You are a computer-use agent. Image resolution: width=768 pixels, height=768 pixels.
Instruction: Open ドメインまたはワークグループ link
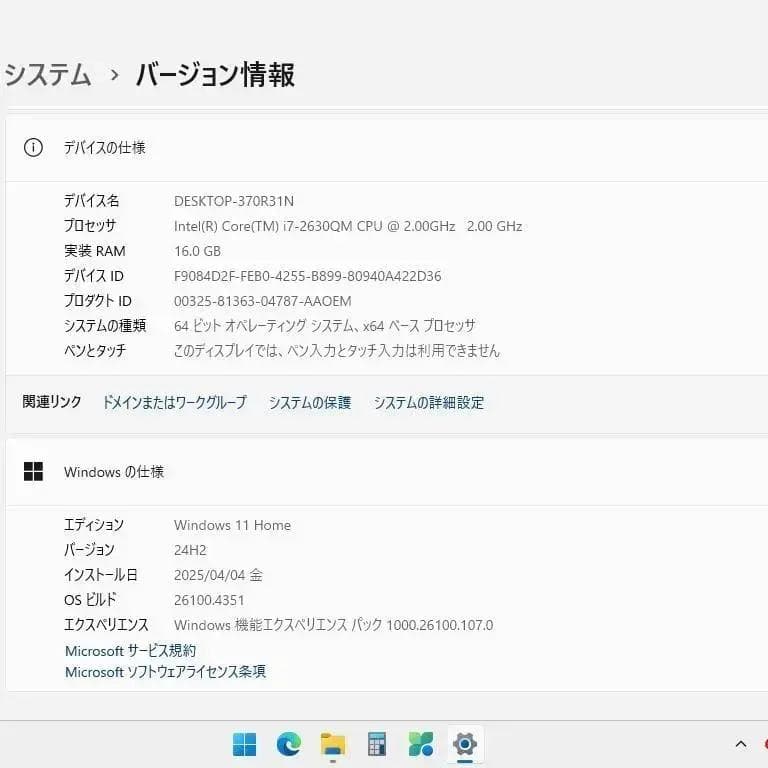(x=174, y=403)
